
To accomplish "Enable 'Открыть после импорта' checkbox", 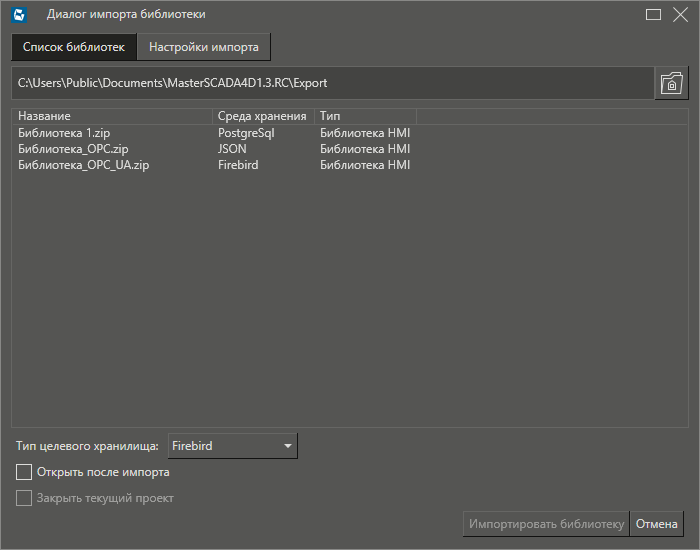I will point(24,472).
